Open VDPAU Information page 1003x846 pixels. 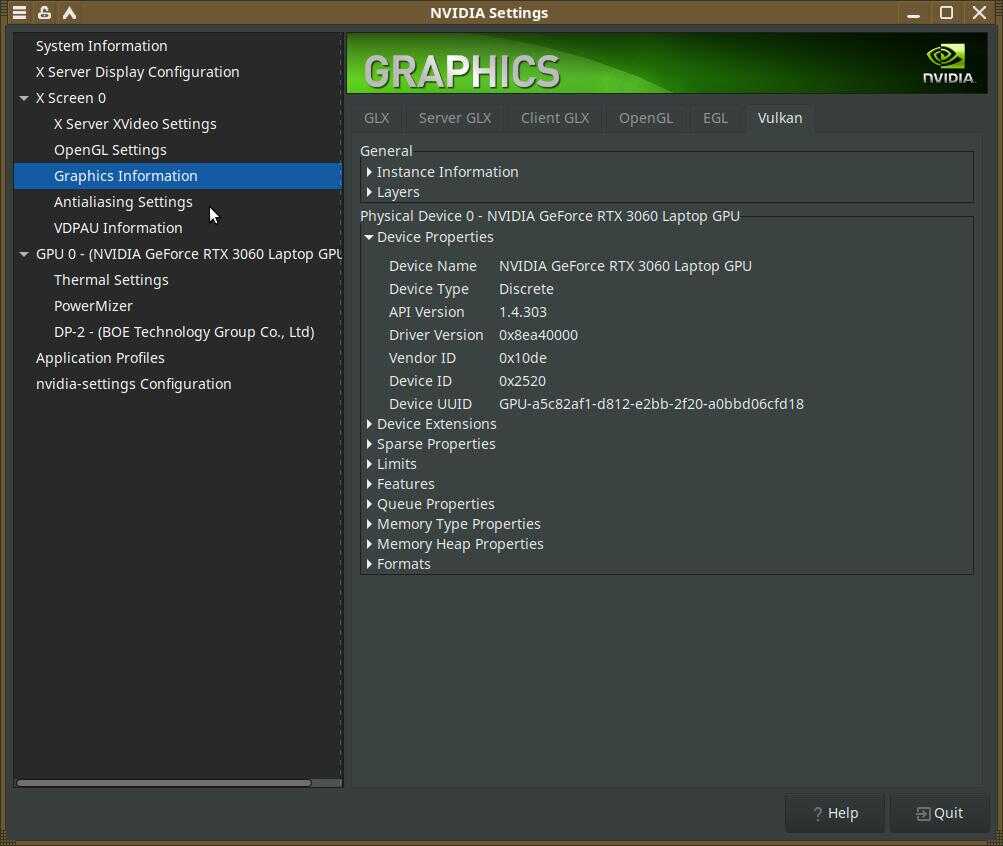tap(118, 228)
